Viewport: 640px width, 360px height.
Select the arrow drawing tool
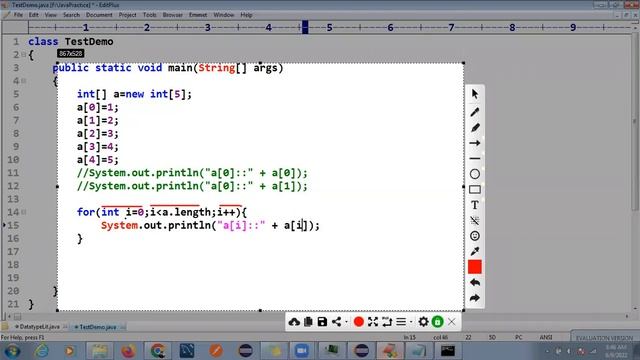tap(475, 143)
